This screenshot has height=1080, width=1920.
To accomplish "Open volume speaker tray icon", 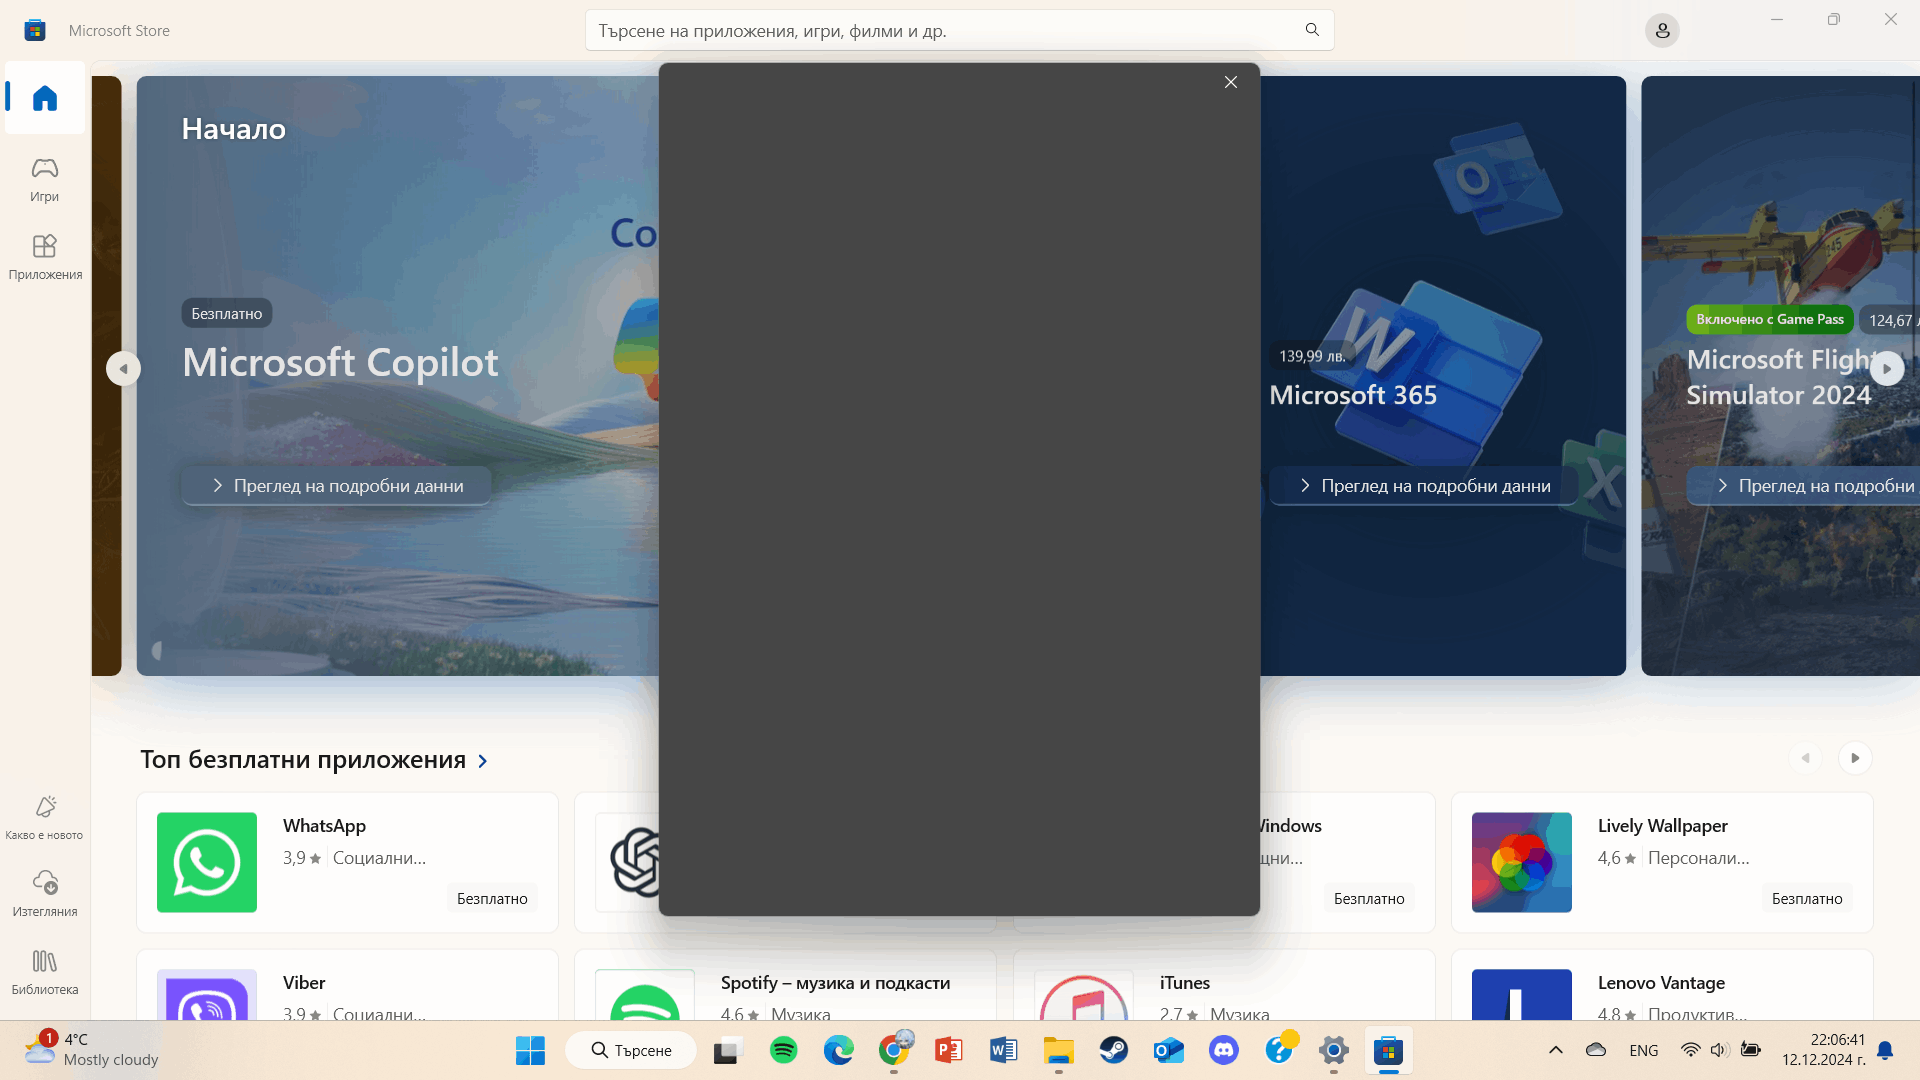I will pos(1720,1050).
